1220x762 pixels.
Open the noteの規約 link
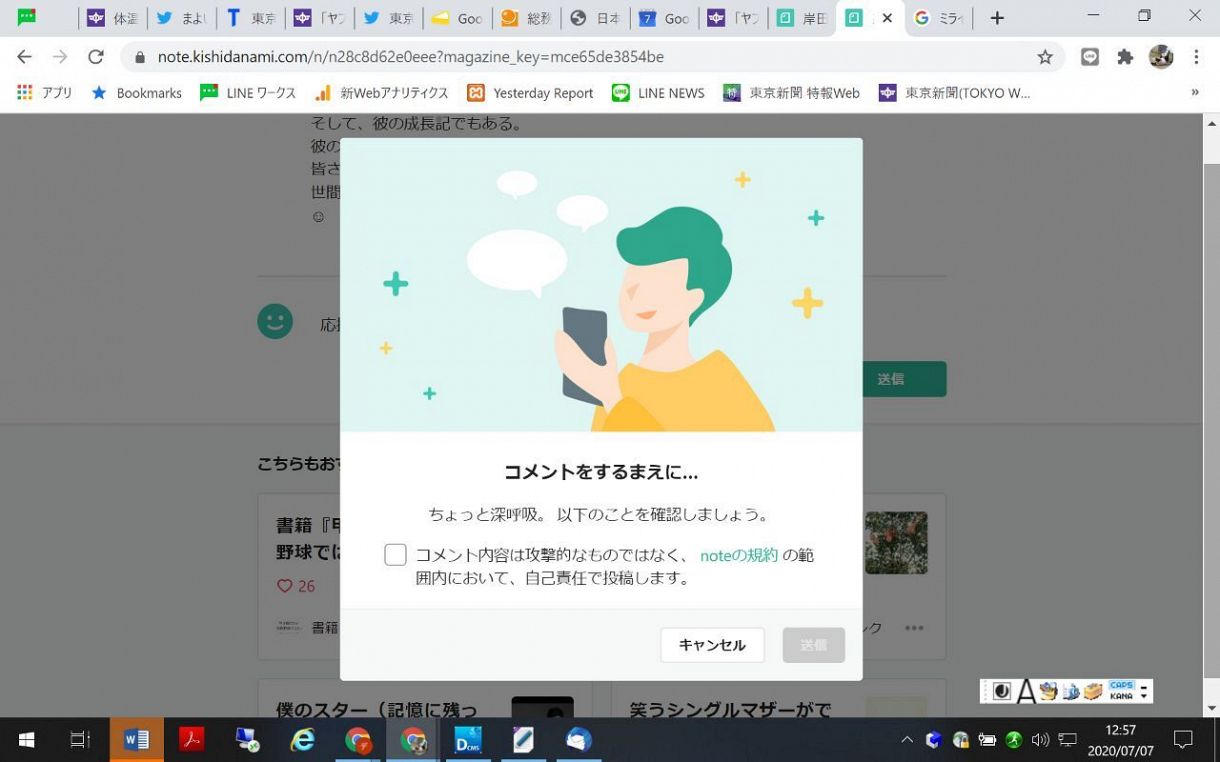(738, 555)
